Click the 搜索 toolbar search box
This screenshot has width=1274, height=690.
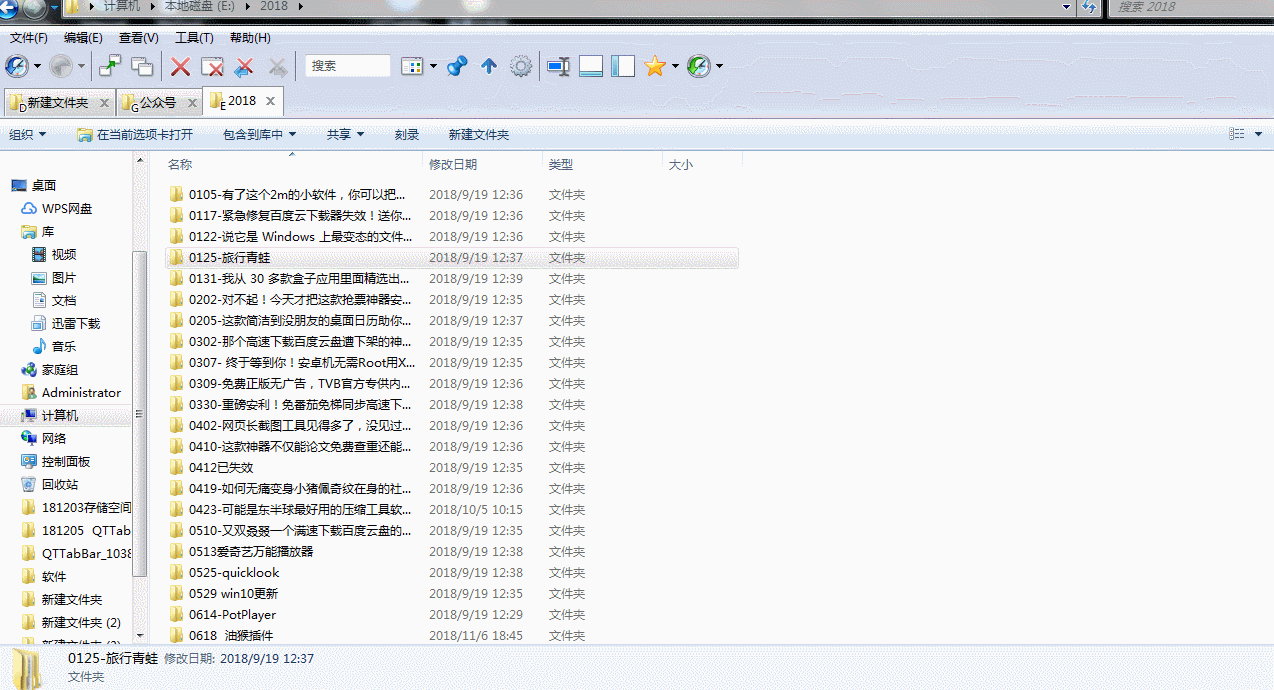348,66
